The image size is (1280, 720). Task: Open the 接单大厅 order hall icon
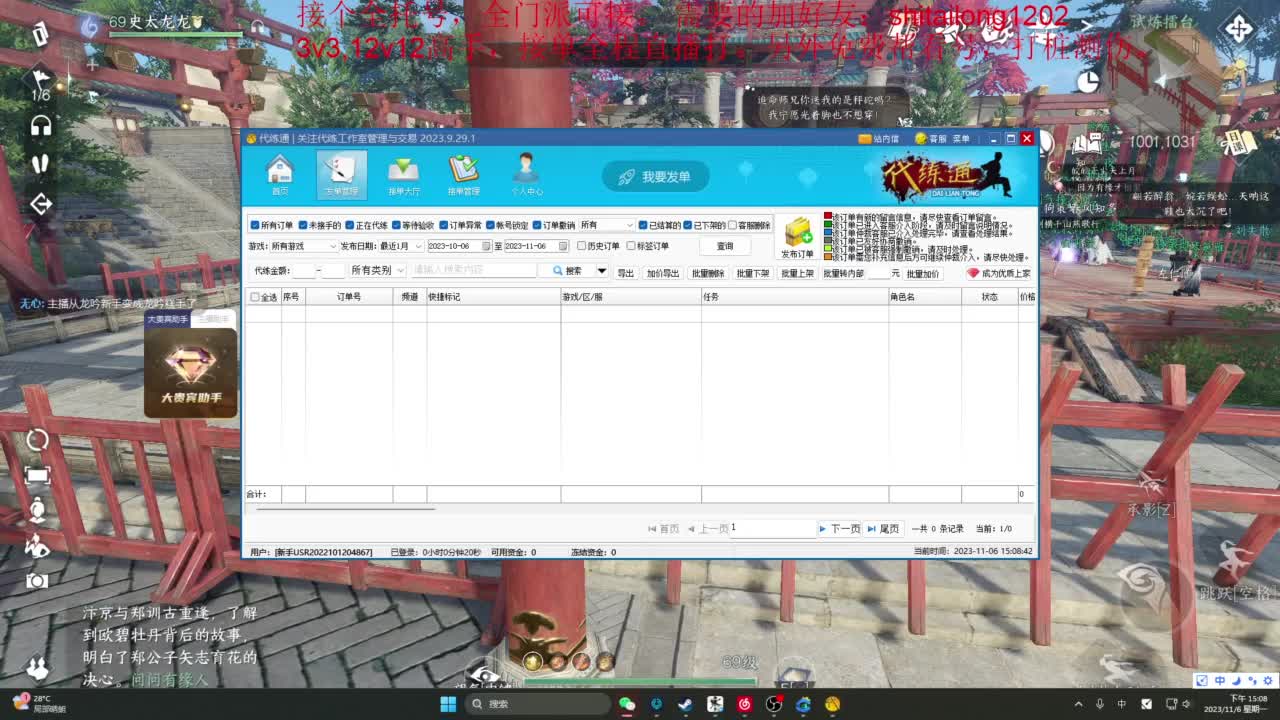coord(403,175)
